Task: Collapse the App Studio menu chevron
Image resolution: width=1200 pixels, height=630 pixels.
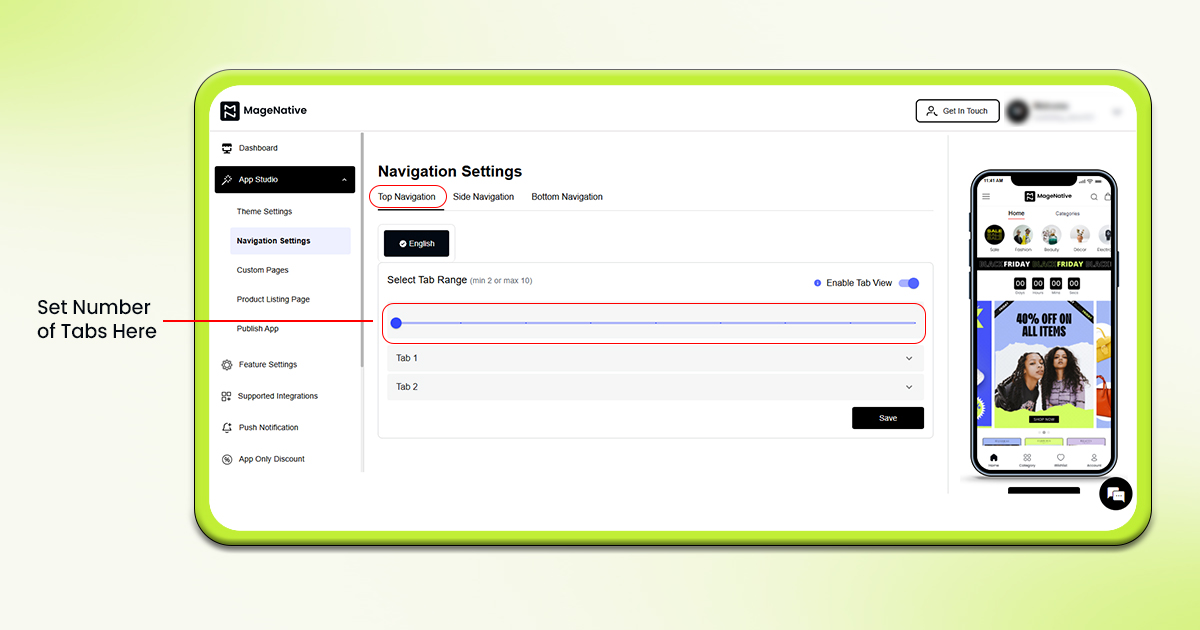Action: pyautogui.click(x=345, y=180)
